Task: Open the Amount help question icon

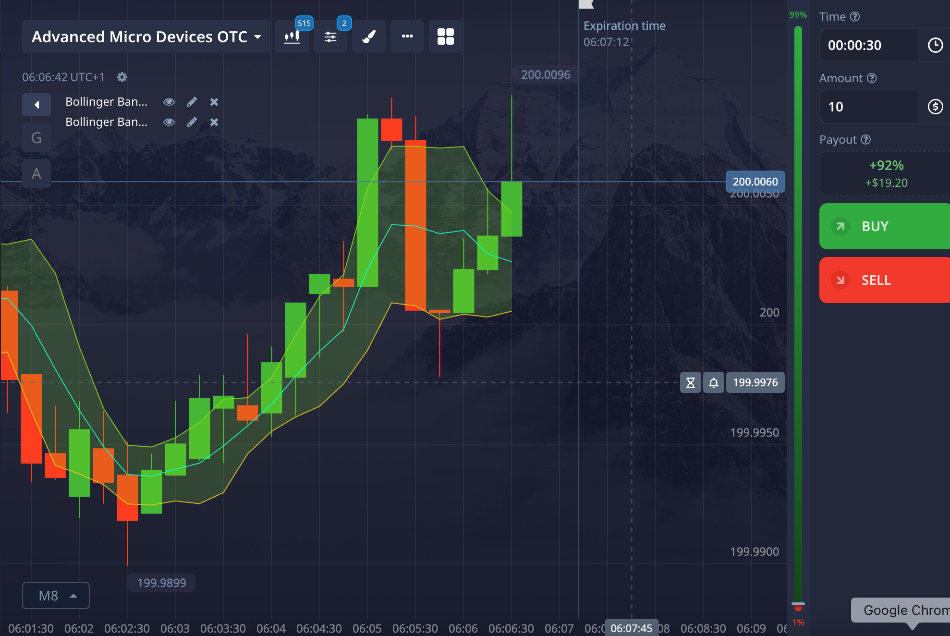Action: tap(872, 78)
